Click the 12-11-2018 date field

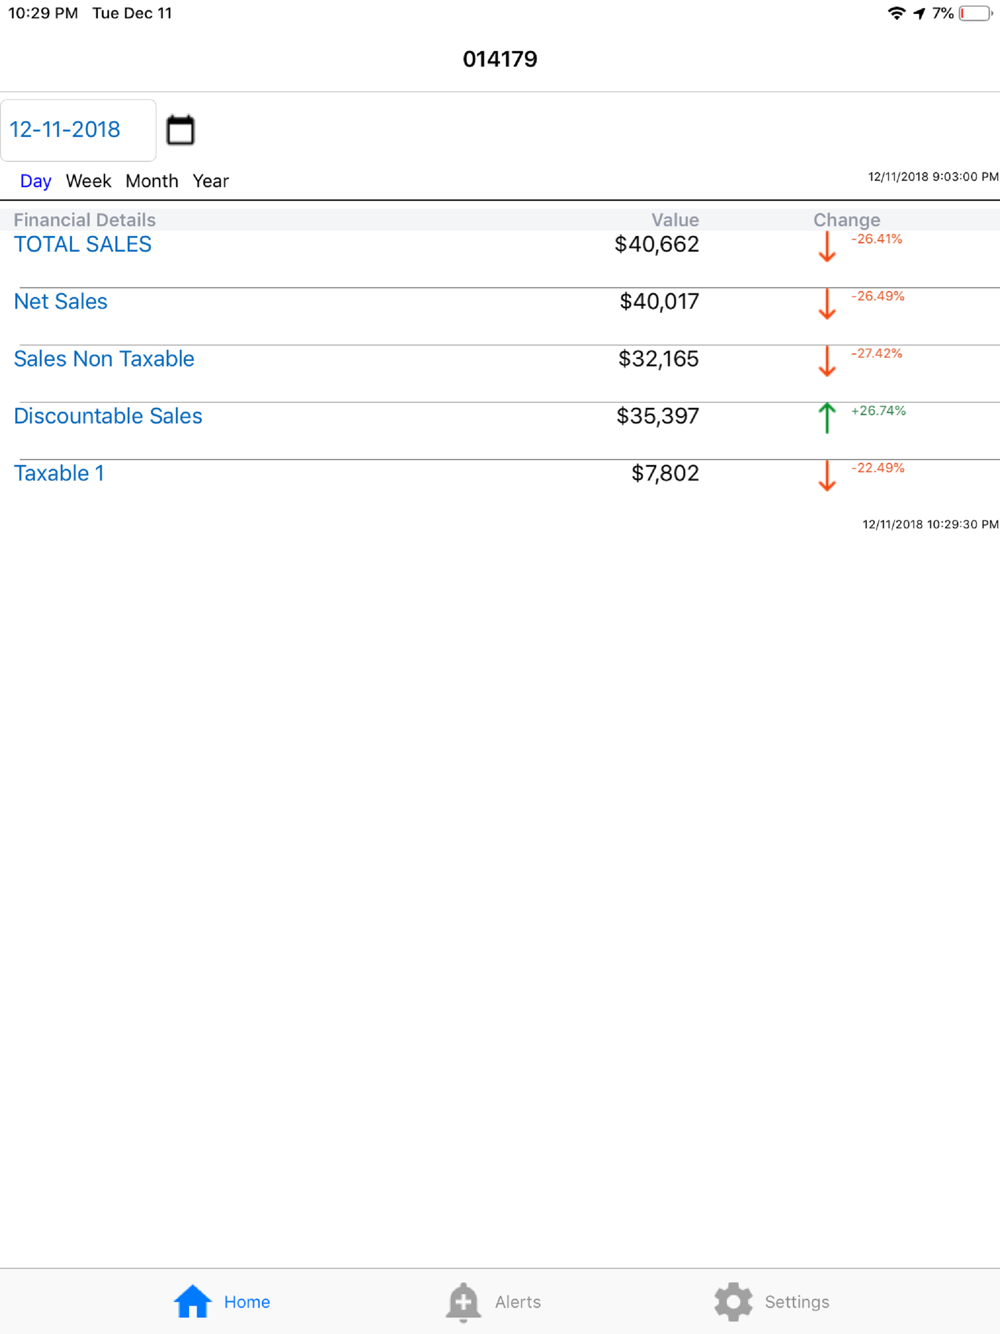pyautogui.click(x=78, y=130)
